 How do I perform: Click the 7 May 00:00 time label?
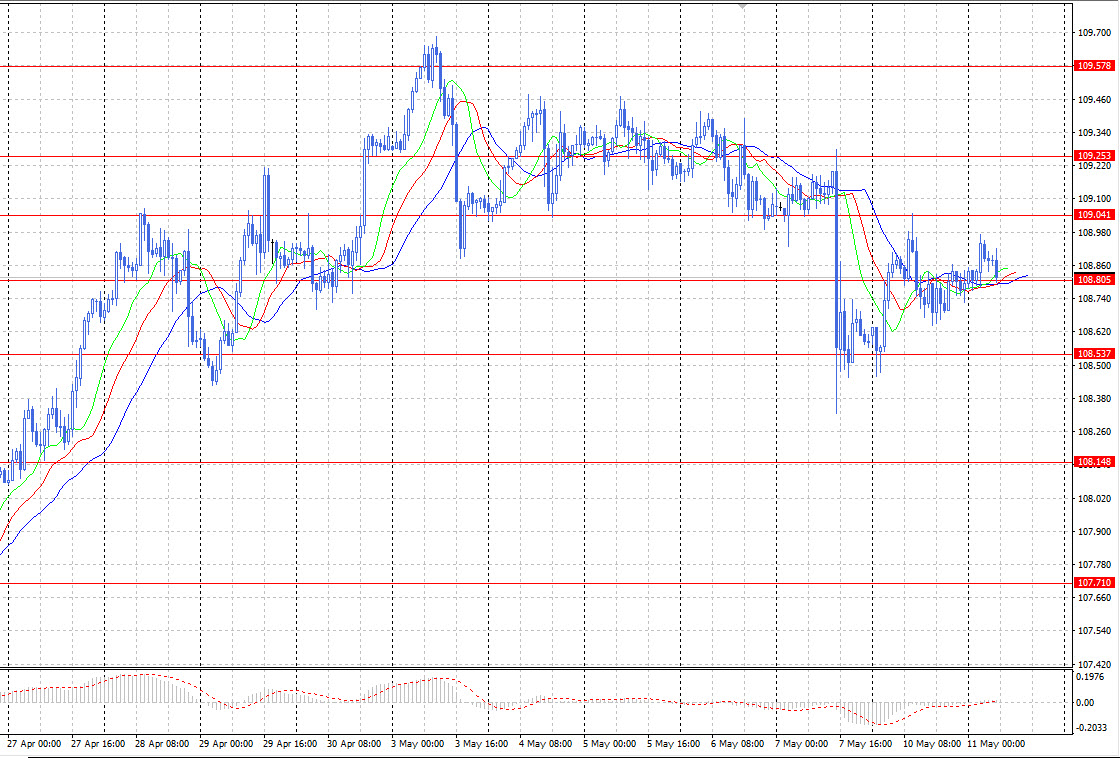click(802, 744)
